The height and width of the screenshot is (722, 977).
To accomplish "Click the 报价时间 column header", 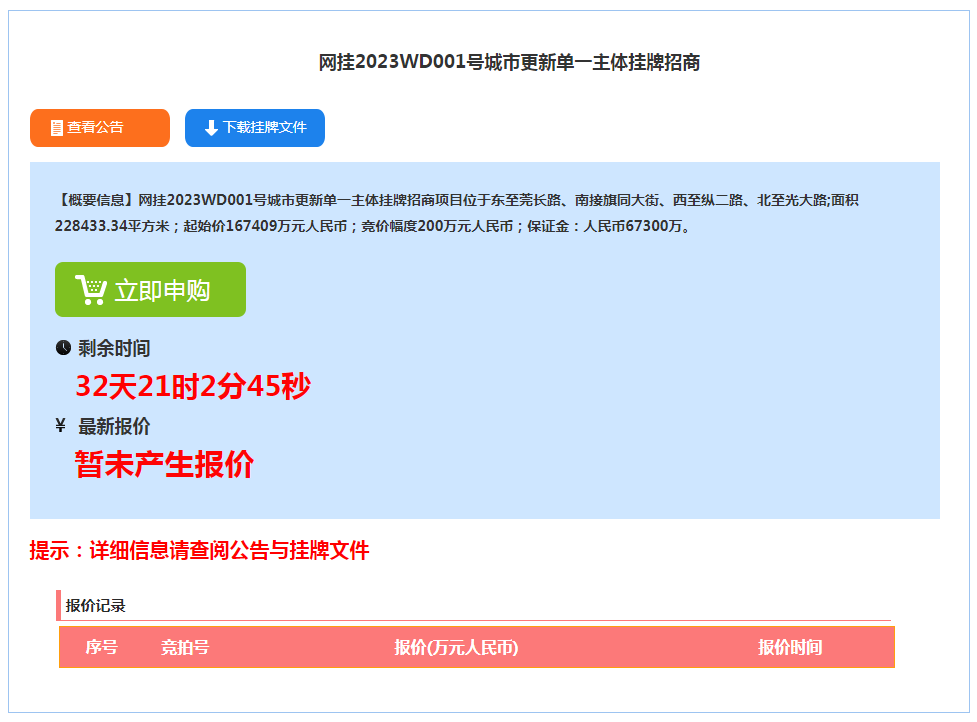I will [x=790, y=647].
